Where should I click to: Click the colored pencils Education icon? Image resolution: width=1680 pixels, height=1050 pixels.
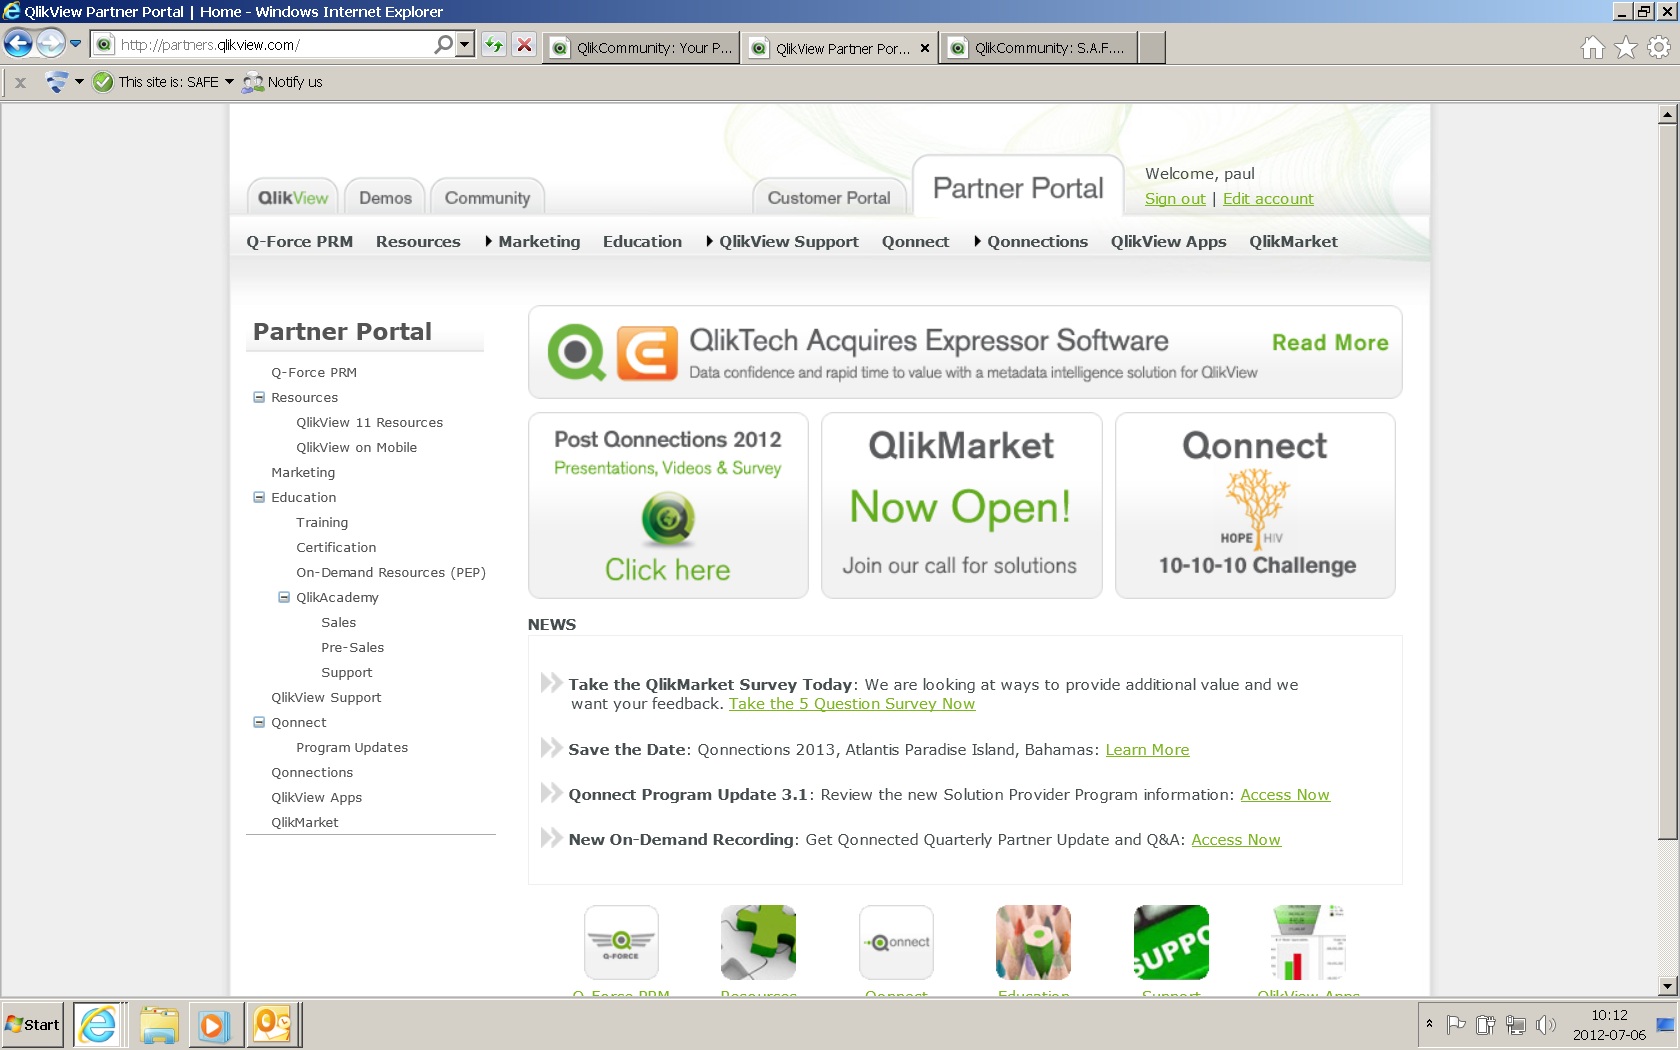click(1033, 941)
